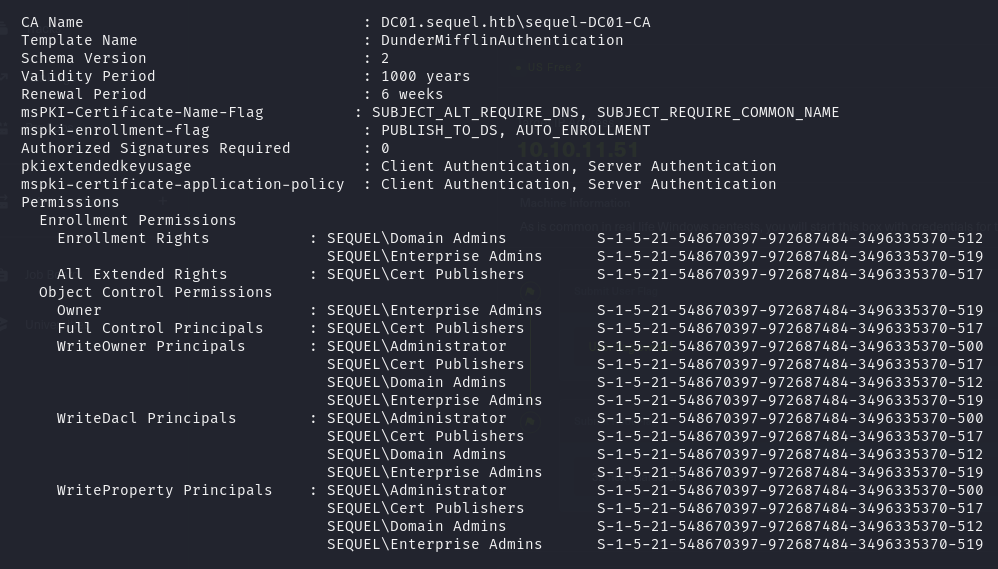Click the Authorized Signatures Required label
The image size is (998, 569).
(x=155, y=148)
